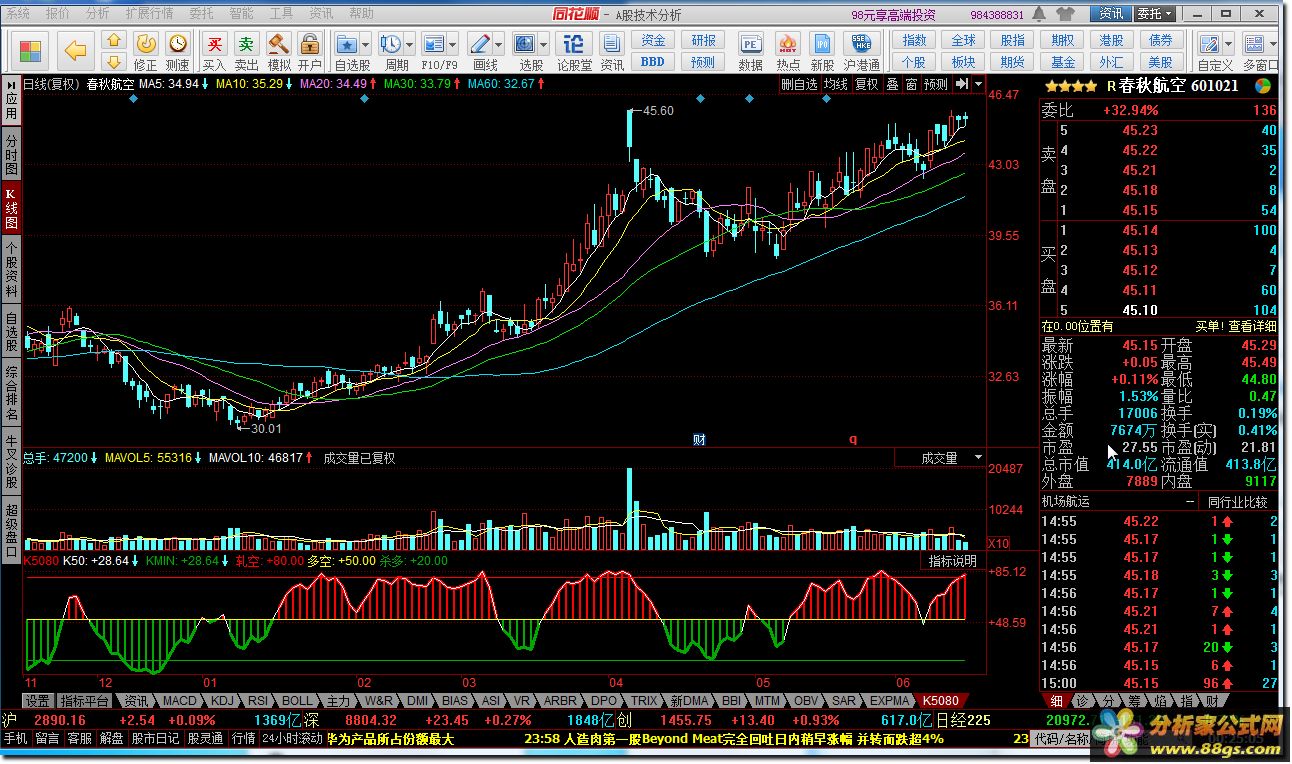Toggle the 同行业比较 industry comparison
The image size is (1292, 764).
[1237, 501]
